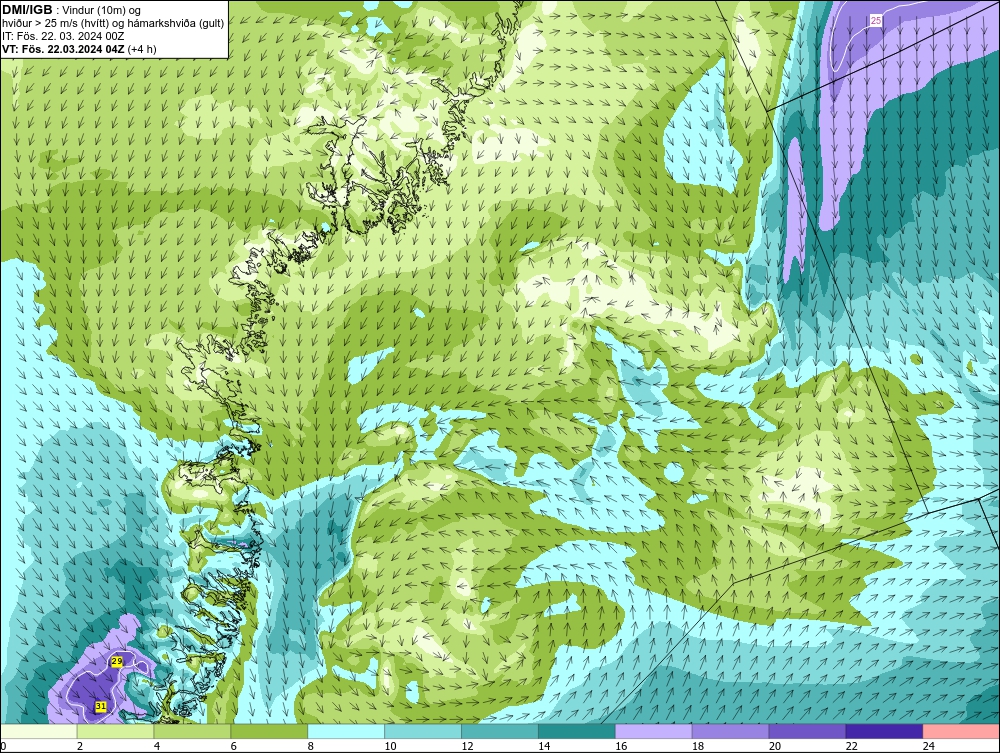Screen dimensions: 1000x753
Task: Click the 16–18 m/s lavender legend swatch
Action: (x=654, y=731)
